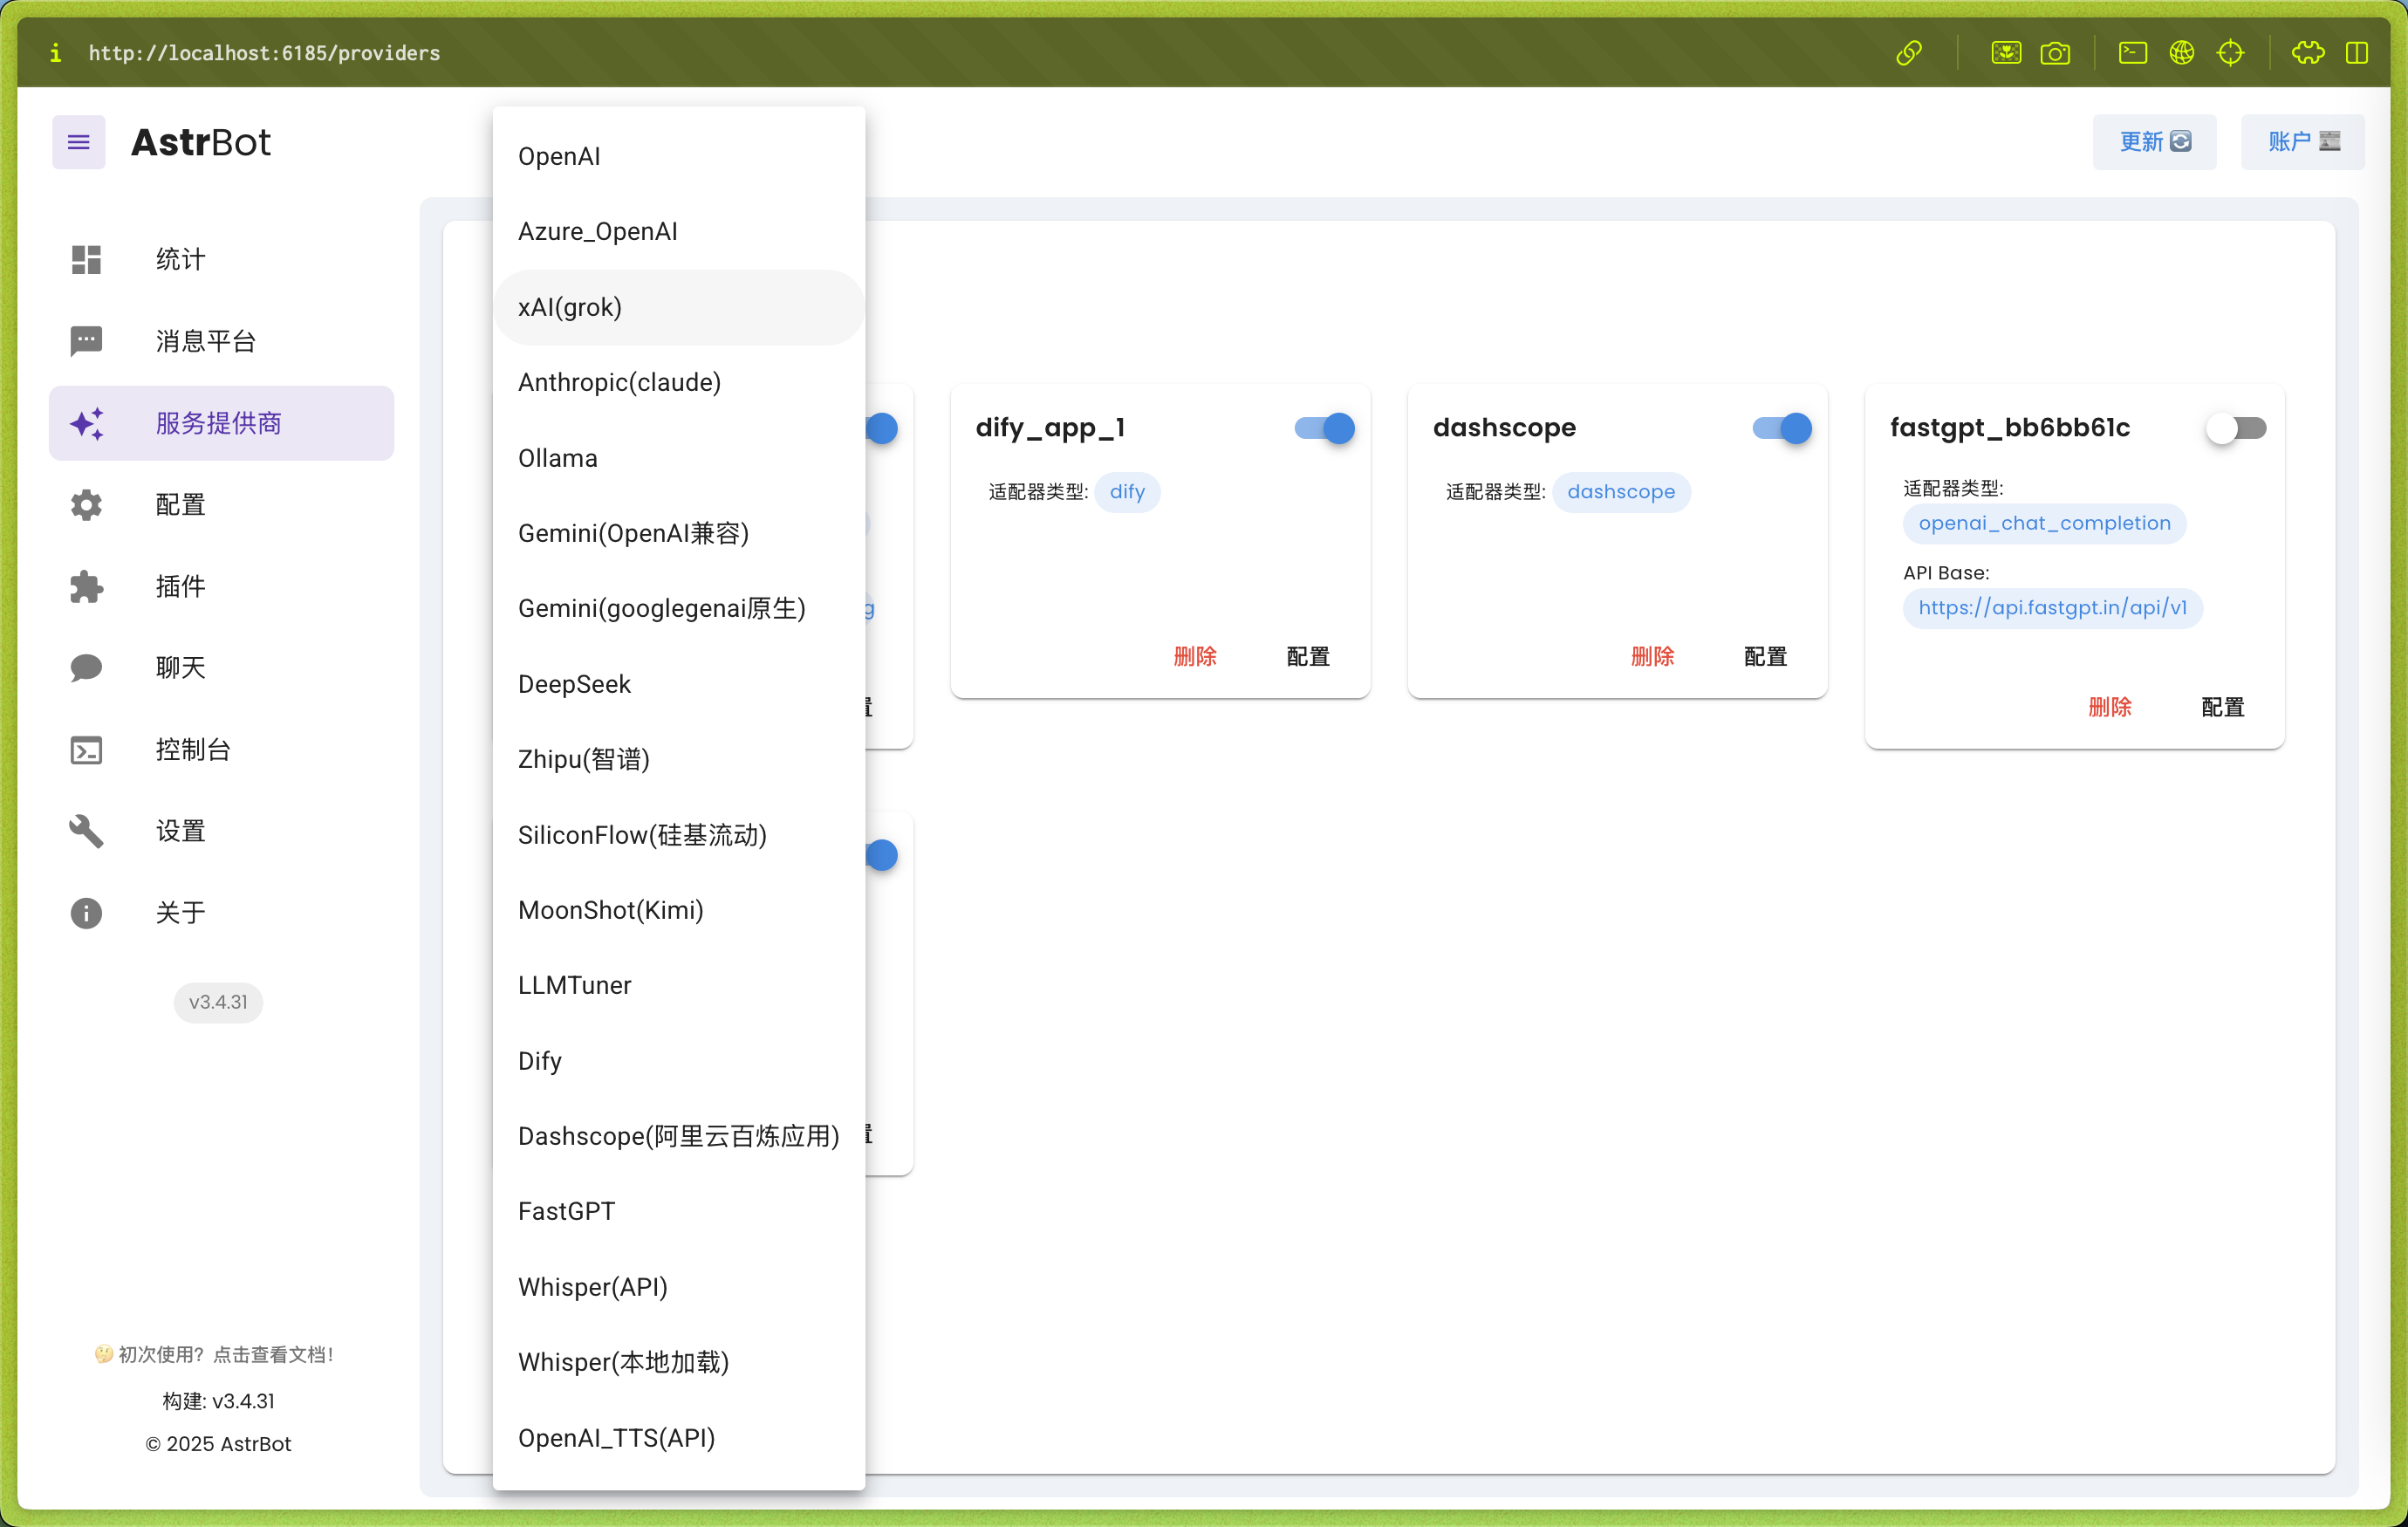
Task: Click the hamburger menu icon beside AstrBot
Action: [x=78, y=142]
